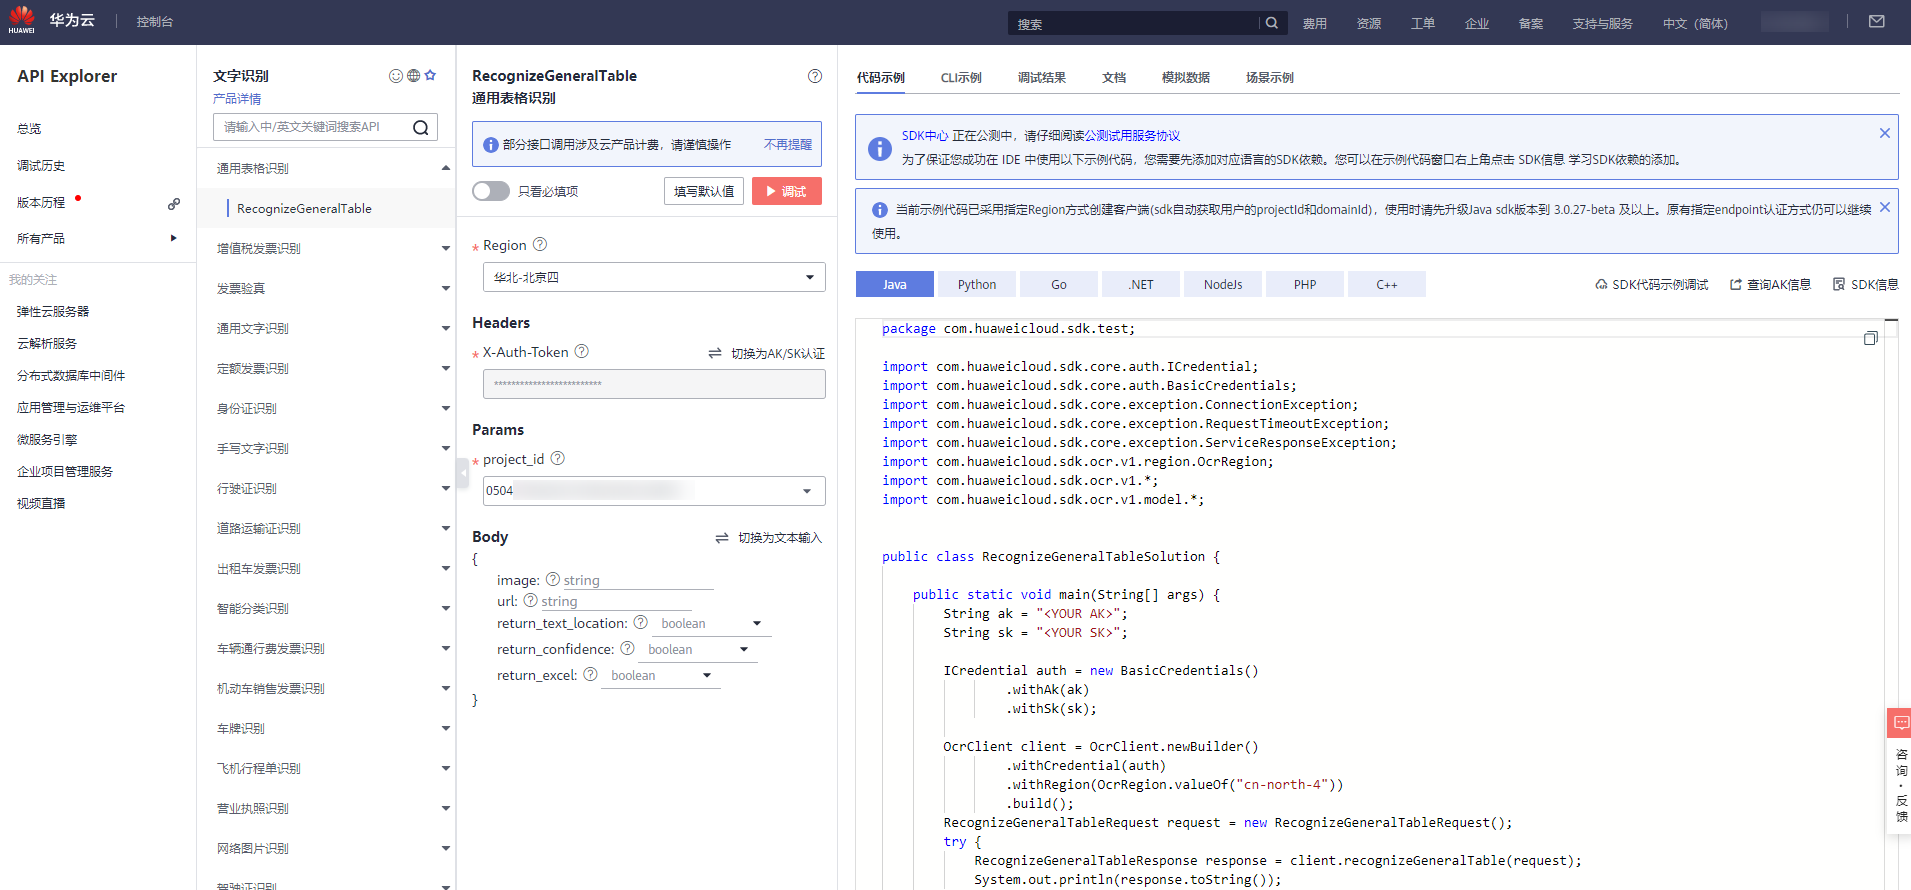This screenshot has width=1911, height=890.
Task: Click the search magnifier in top bar
Action: click(1272, 23)
